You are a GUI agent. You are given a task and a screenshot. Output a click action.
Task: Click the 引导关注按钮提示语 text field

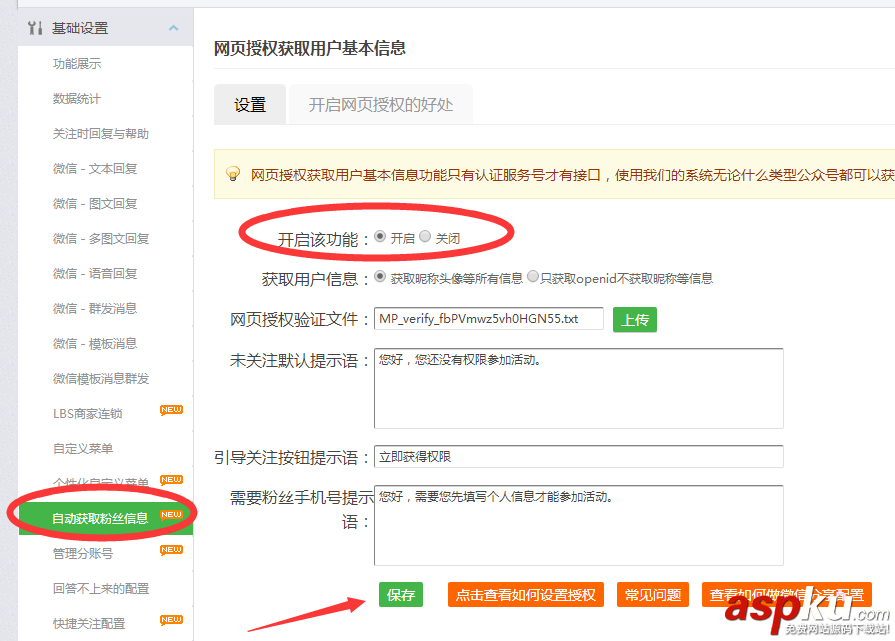tap(580, 455)
